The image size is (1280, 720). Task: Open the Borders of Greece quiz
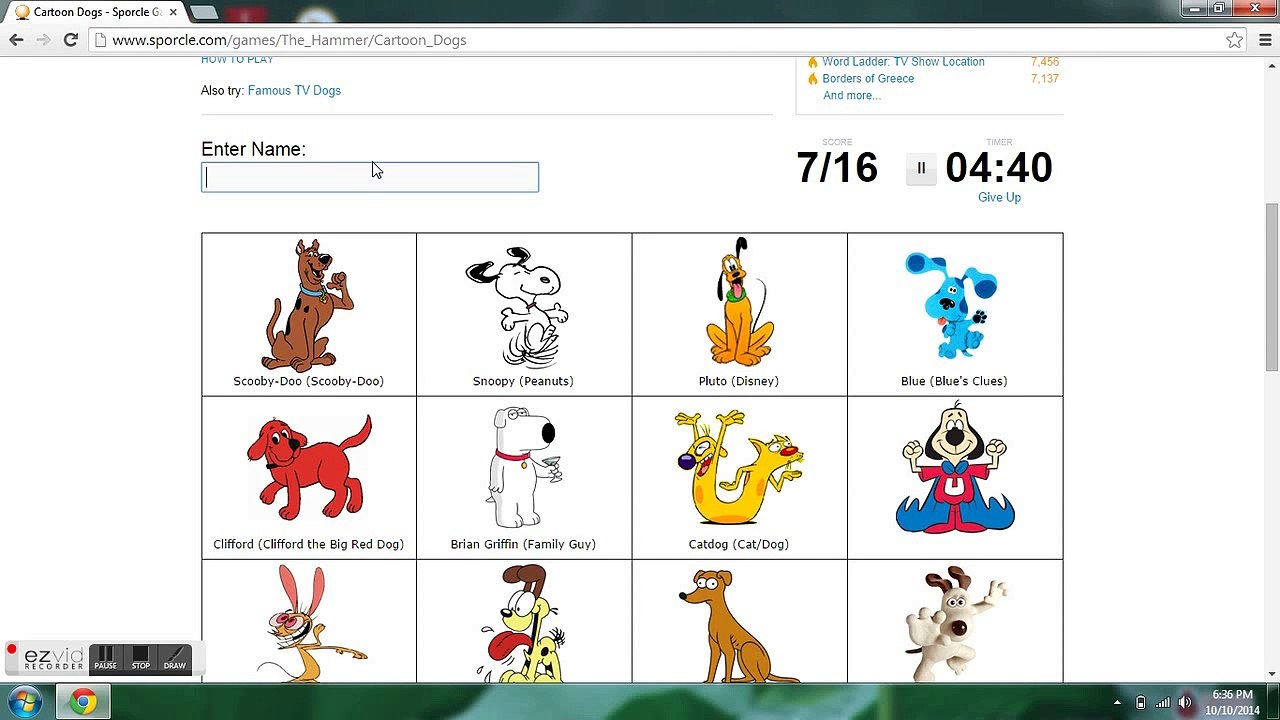click(868, 79)
